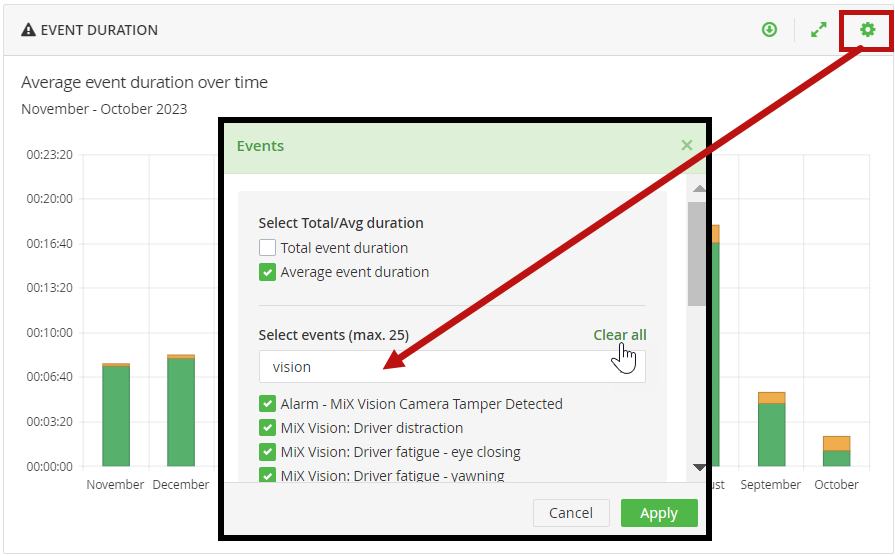The image size is (895, 556).
Task: Click the November bar in the chart
Action: (x=116, y=415)
